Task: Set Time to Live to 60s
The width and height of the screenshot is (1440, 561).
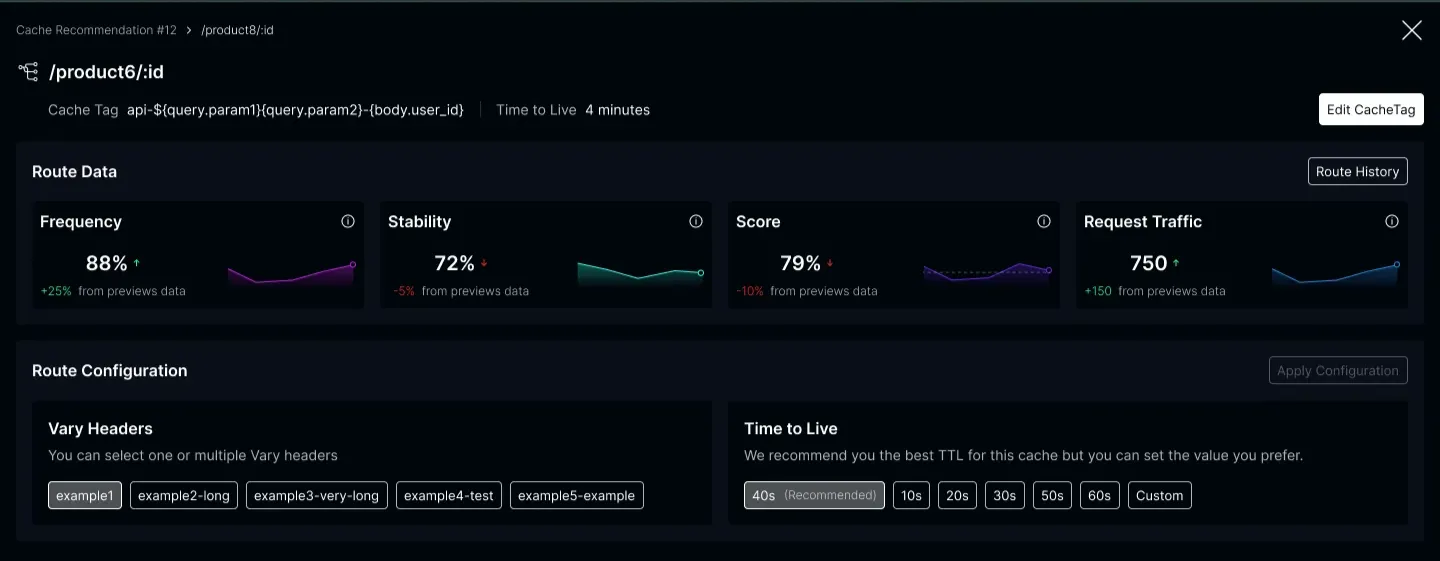Action: 1099,495
